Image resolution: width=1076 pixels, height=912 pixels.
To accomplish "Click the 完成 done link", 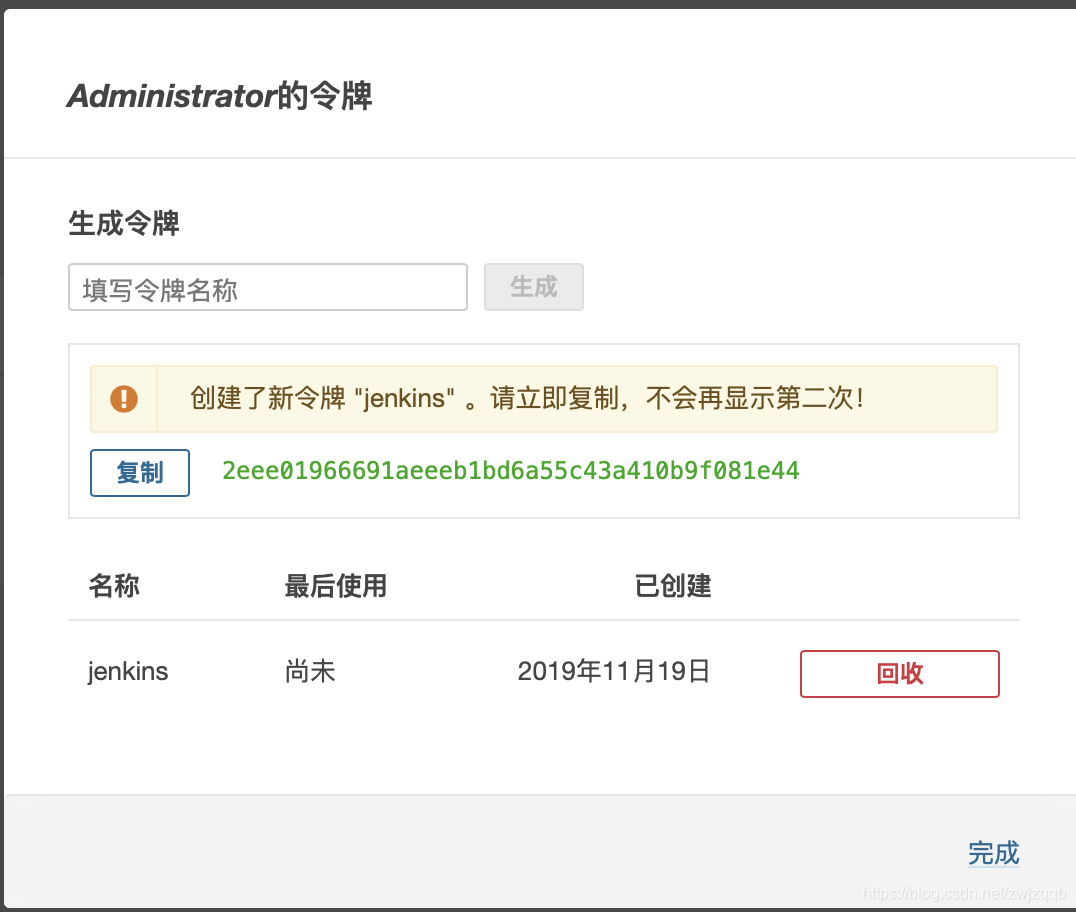I will click(x=994, y=853).
